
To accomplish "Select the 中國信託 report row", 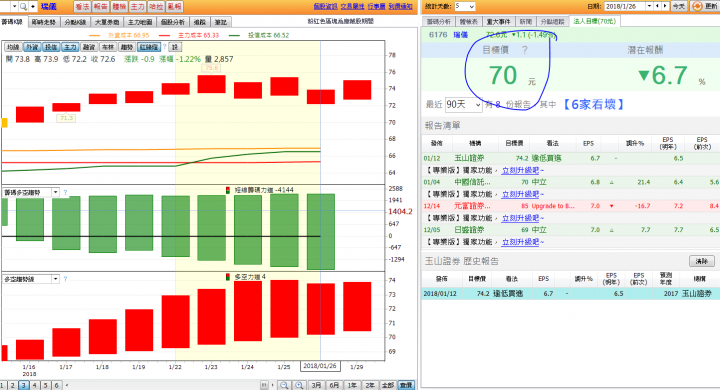I will pyautogui.click(x=571, y=182).
